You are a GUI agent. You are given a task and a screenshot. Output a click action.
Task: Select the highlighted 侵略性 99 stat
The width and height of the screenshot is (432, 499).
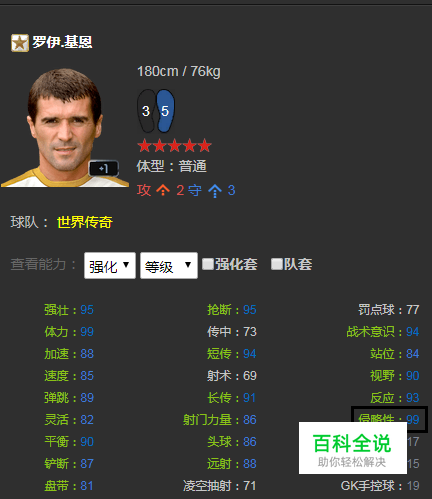(x=389, y=419)
